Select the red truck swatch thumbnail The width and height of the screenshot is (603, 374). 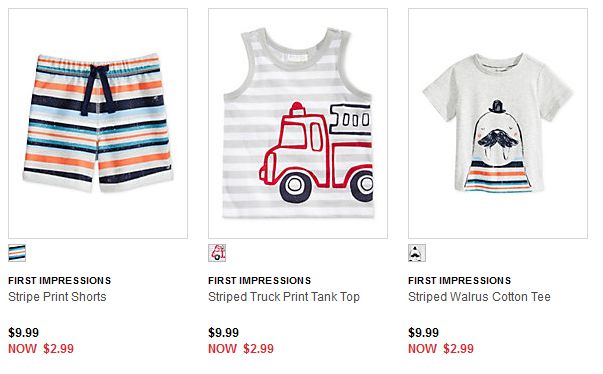[217, 253]
